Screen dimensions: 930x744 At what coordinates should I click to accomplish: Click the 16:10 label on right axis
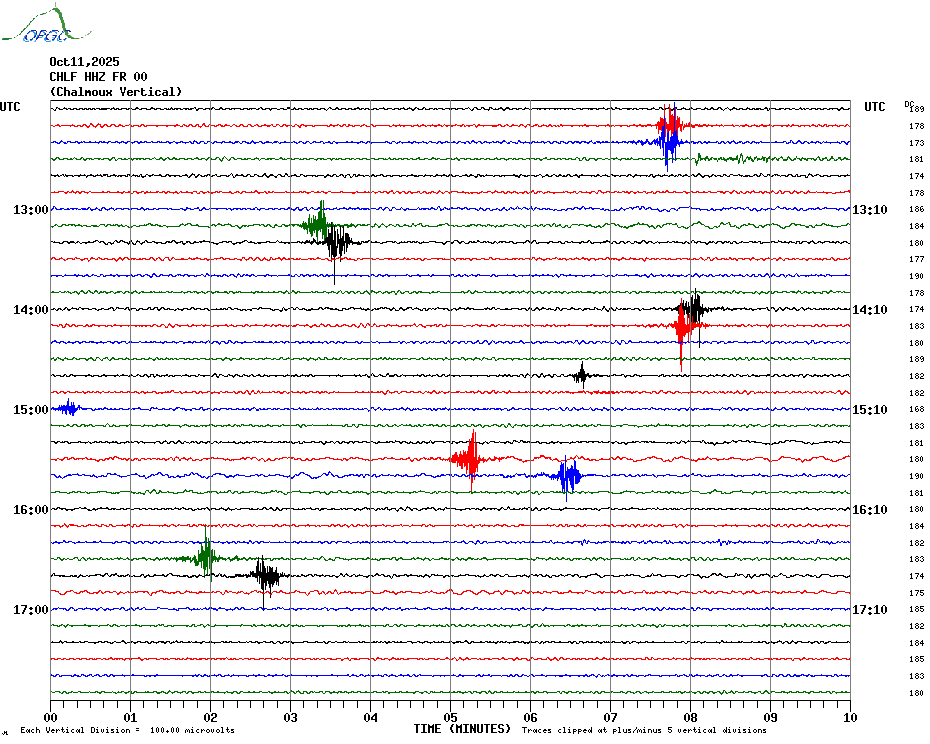pyautogui.click(x=869, y=510)
